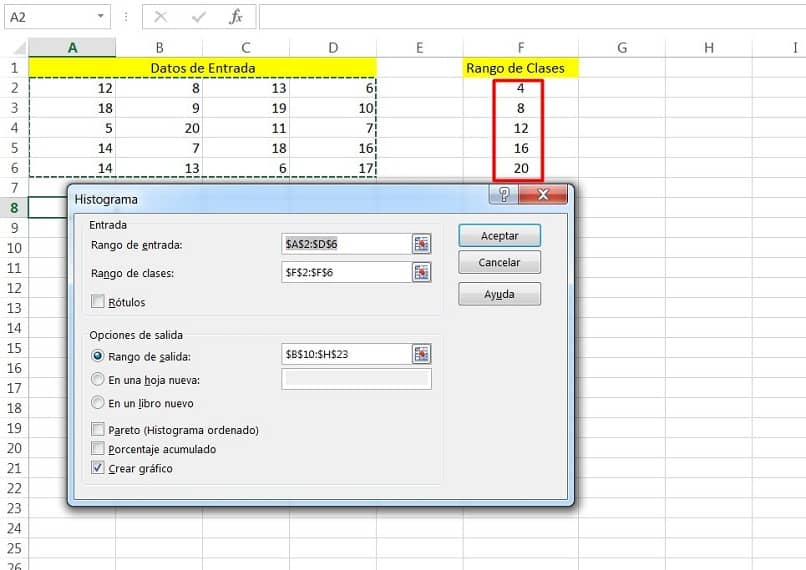Click cell D3 containing 10
The height and width of the screenshot is (570, 806).
(333, 108)
